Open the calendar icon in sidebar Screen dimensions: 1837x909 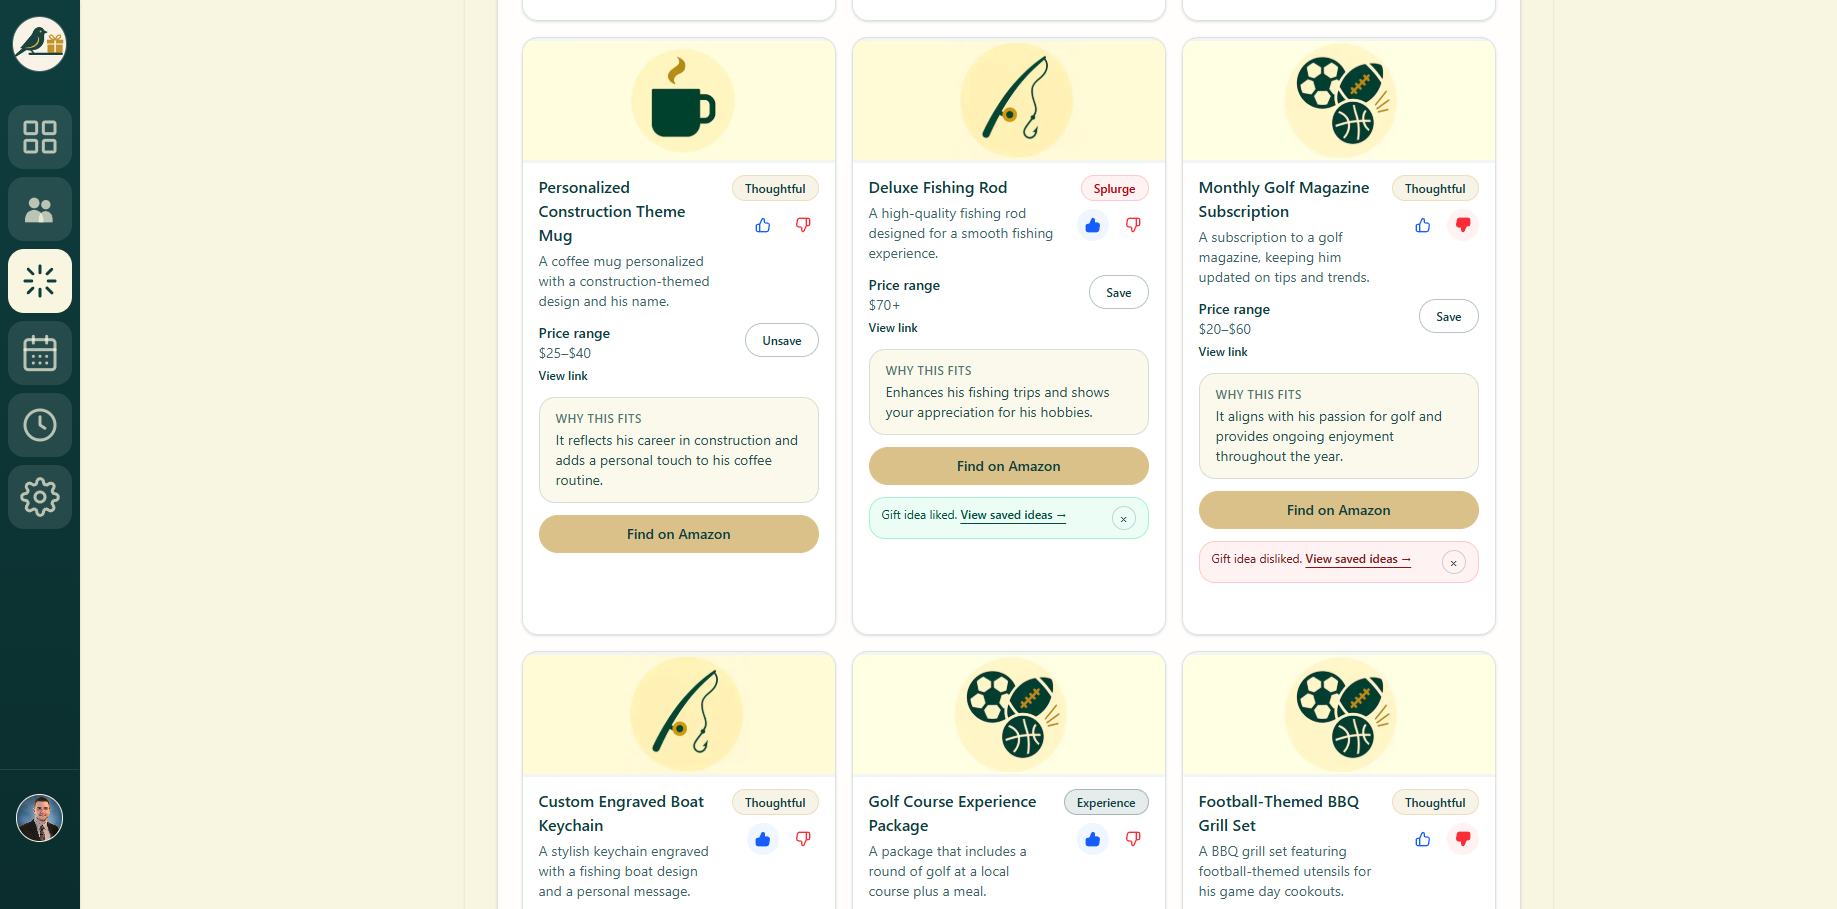40,353
